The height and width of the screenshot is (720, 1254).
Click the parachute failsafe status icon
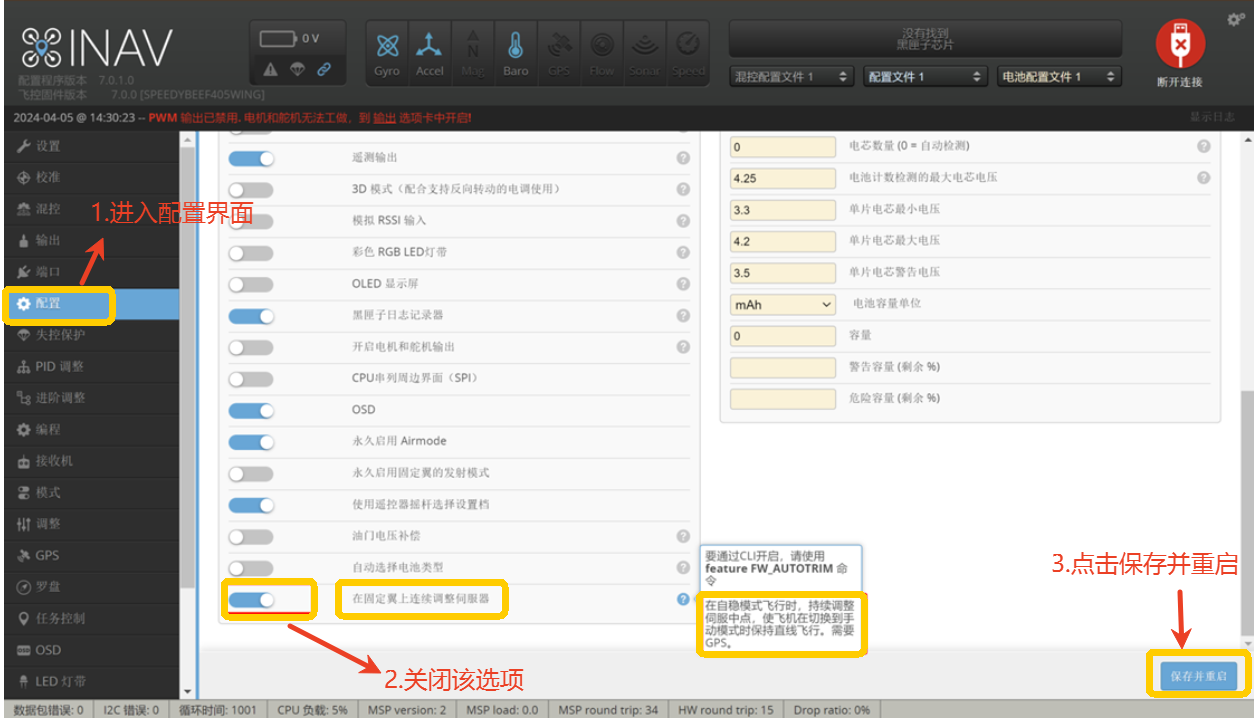pos(298,69)
